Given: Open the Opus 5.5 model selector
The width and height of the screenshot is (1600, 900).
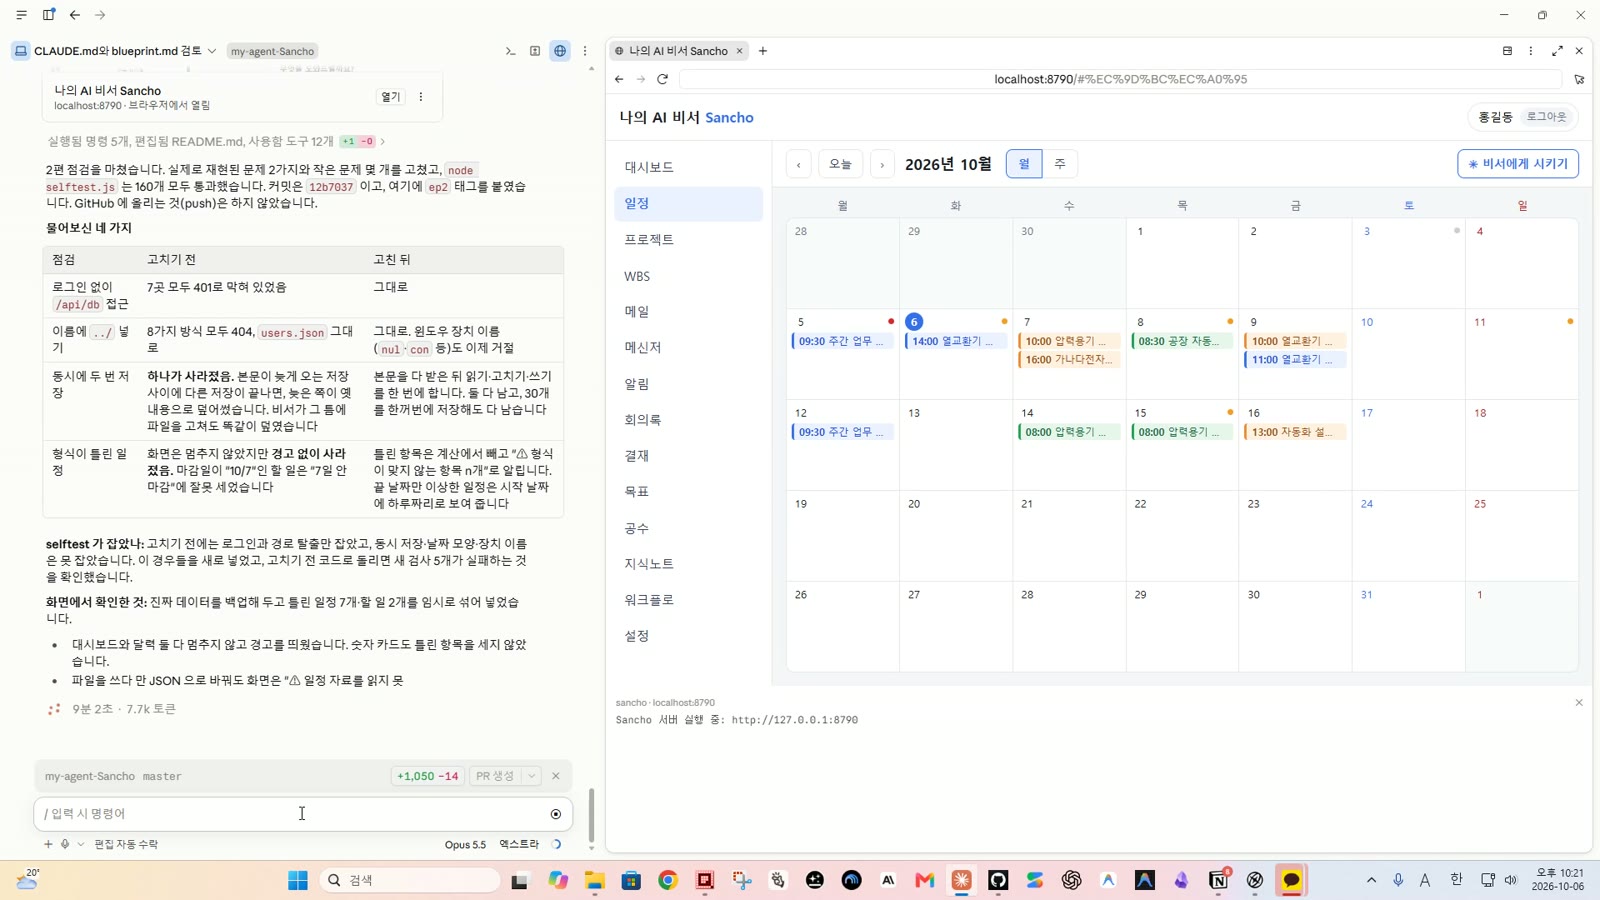Looking at the screenshot, I should [465, 844].
